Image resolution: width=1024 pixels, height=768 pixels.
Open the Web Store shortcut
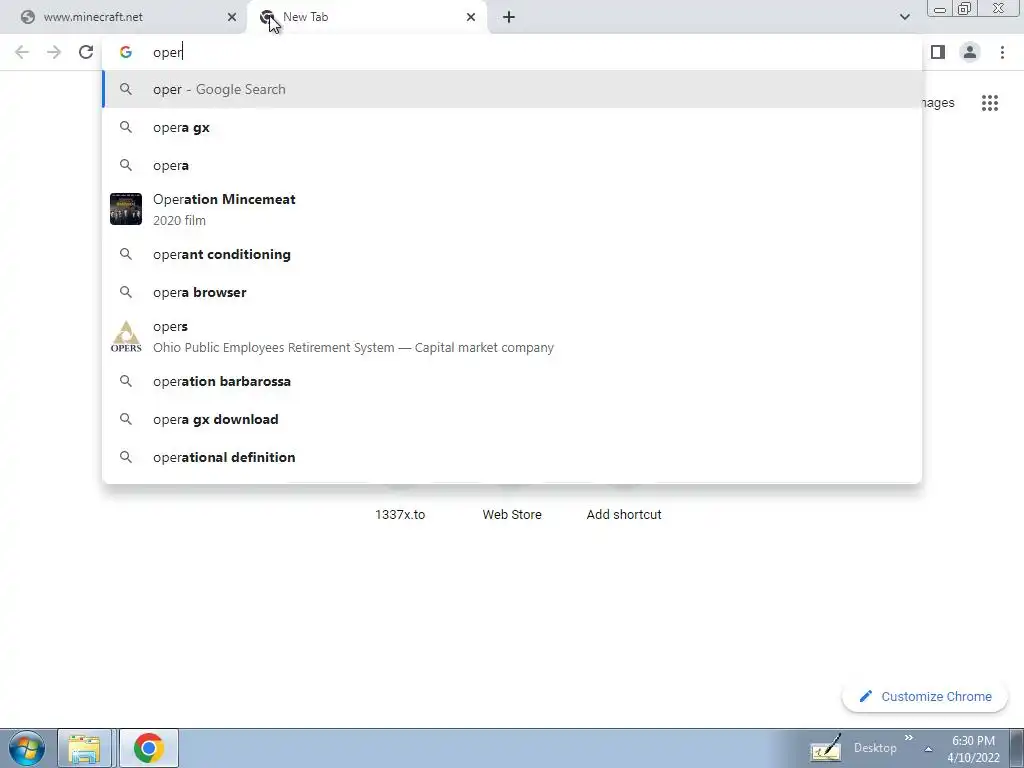512,515
